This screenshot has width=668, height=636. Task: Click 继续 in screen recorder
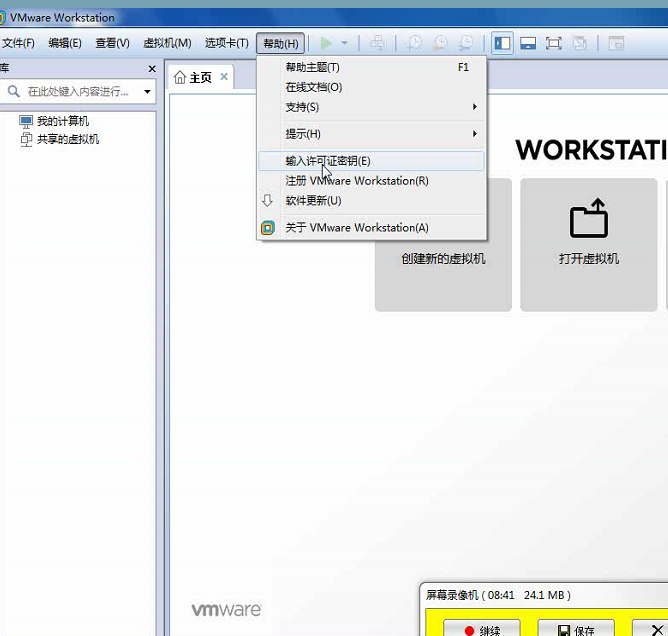coord(481,629)
